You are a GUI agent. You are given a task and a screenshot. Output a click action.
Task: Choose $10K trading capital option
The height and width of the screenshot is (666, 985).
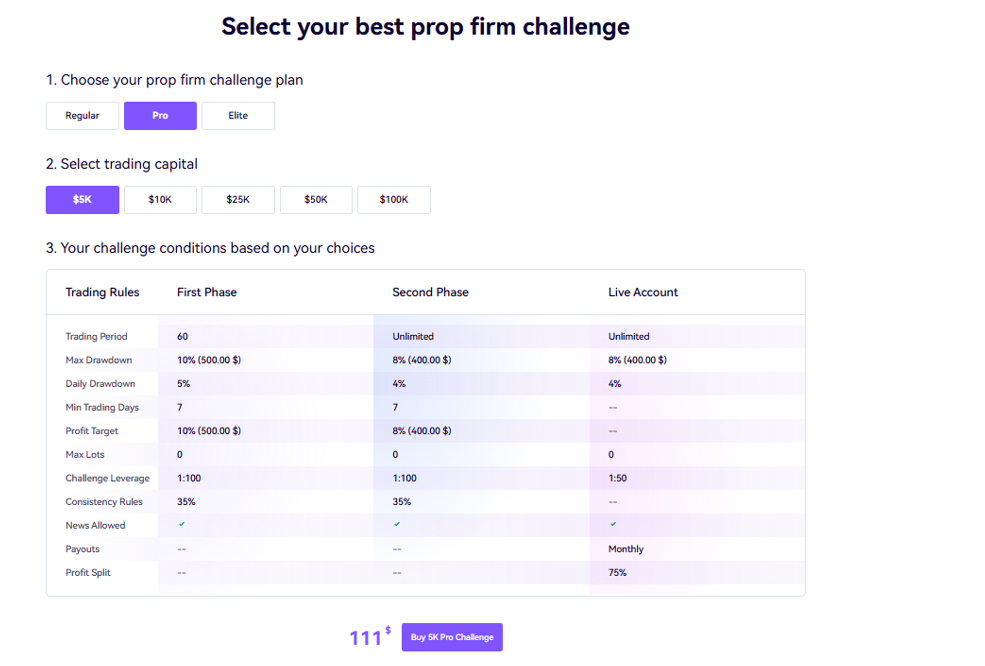tap(160, 200)
